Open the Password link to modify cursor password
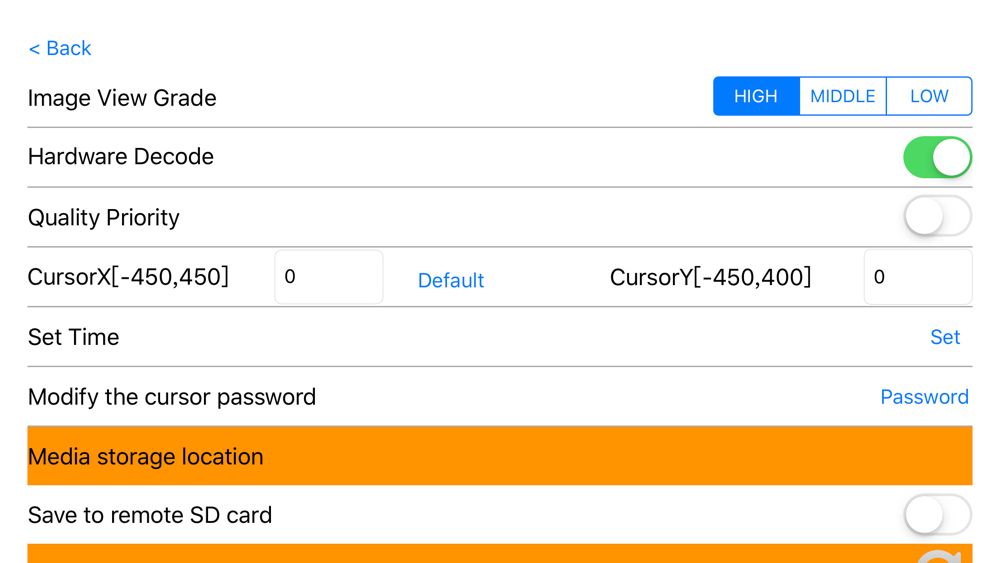The image size is (1000, 563). pyautogui.click(x=924, y=397)
